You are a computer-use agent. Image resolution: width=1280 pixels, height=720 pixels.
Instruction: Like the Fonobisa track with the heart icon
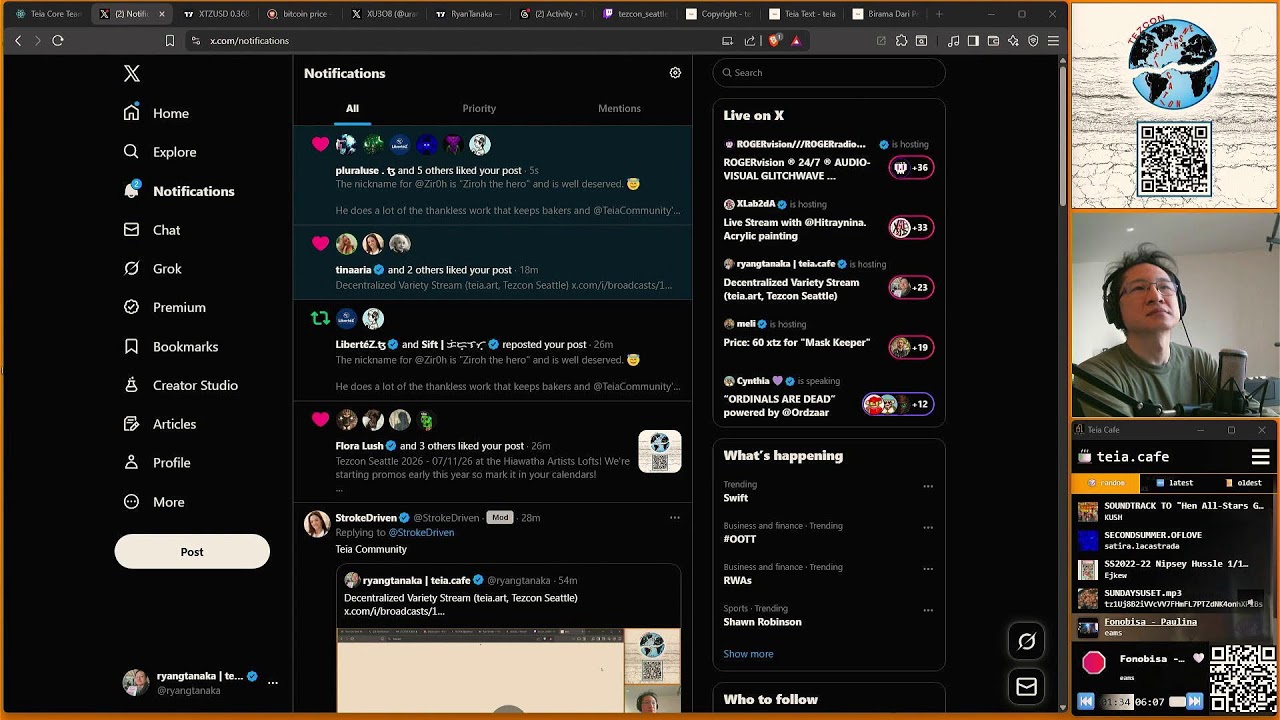1199,659
